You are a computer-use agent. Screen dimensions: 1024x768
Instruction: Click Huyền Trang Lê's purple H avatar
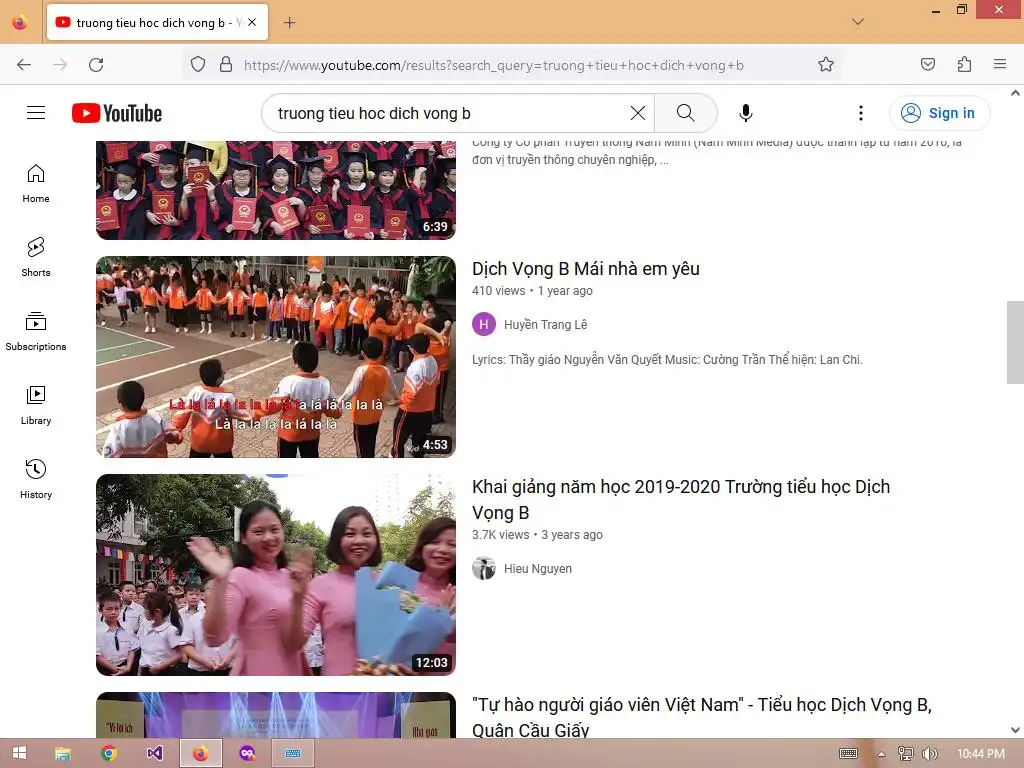click(x=484, y=324)
